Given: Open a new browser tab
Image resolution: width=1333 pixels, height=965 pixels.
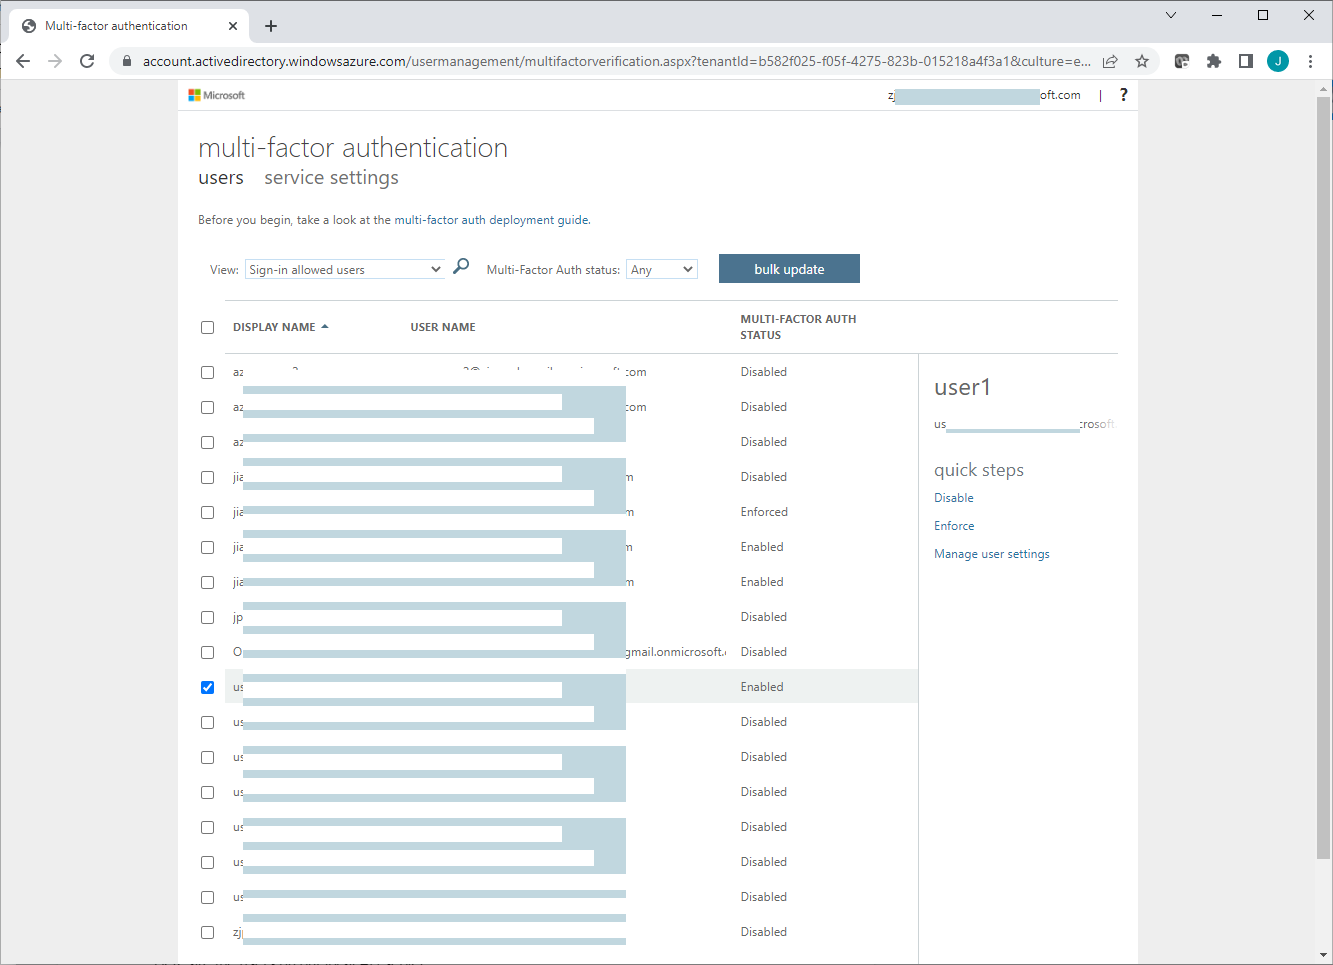Looking at the screenshot, I should click(271, 26).
